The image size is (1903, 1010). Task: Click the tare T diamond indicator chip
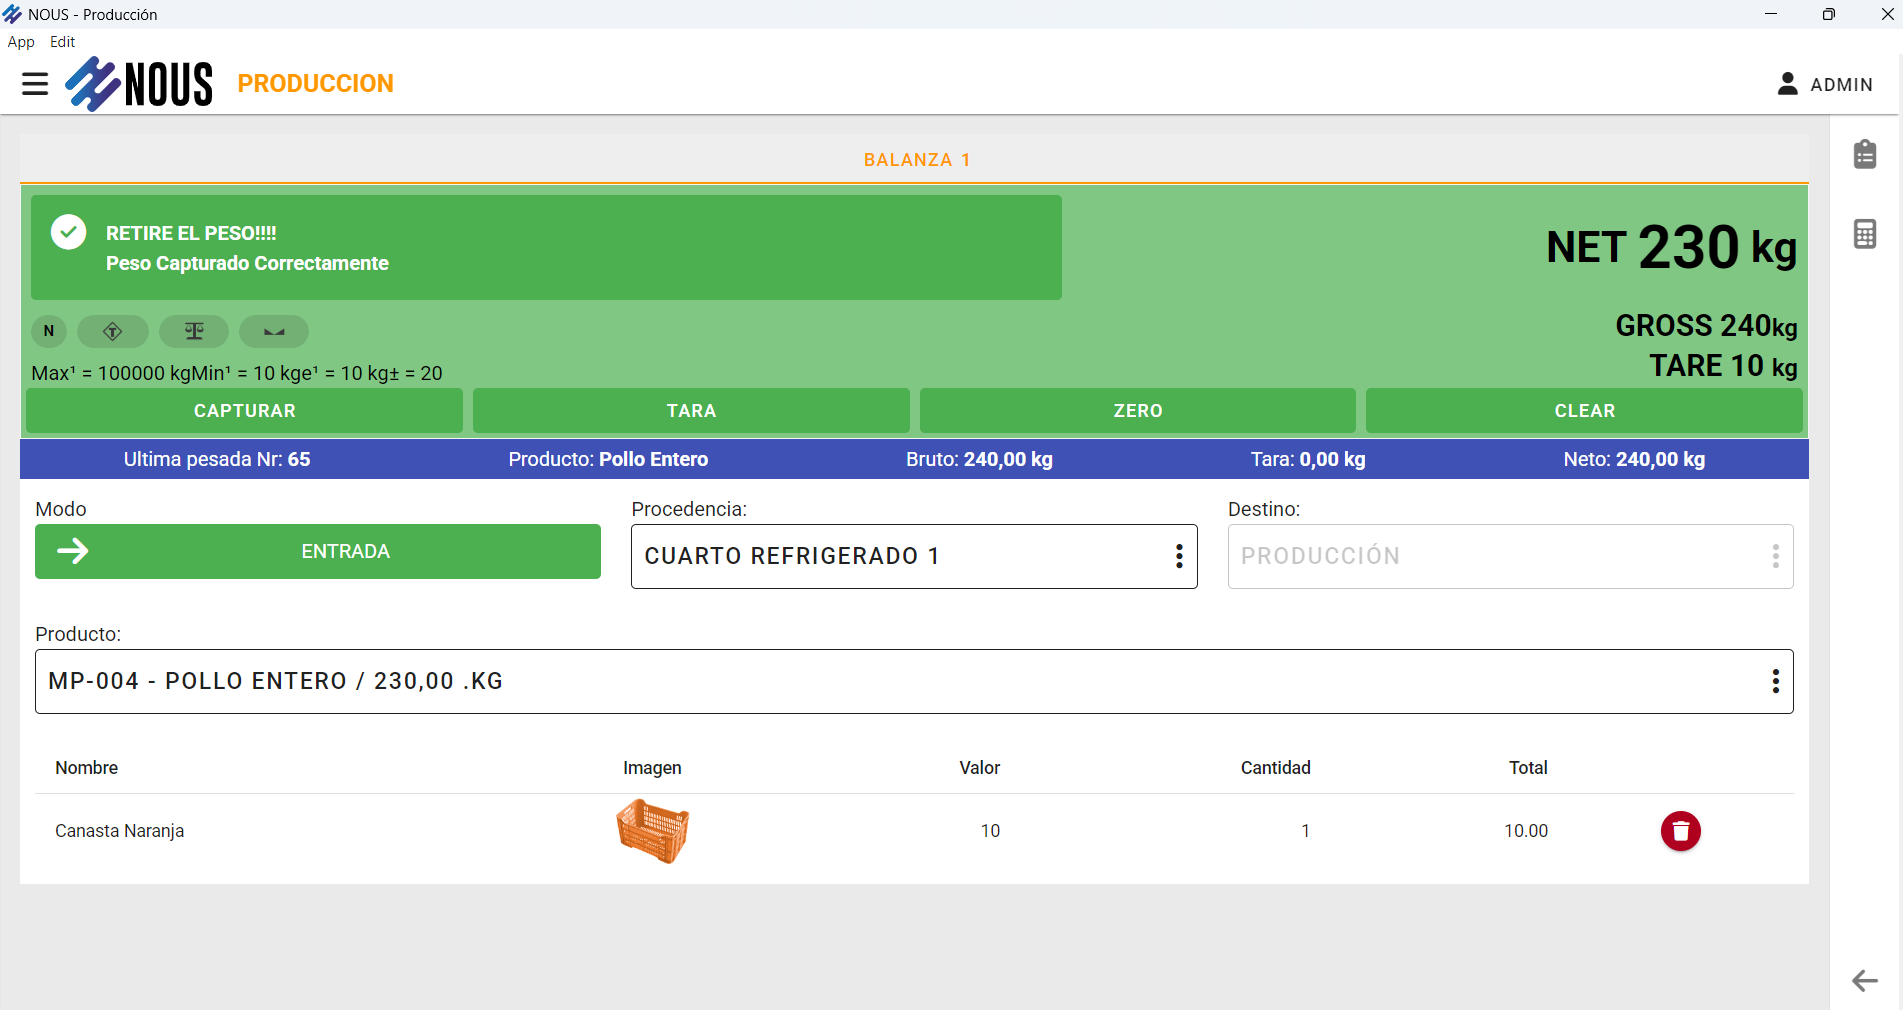click(113, 331)
